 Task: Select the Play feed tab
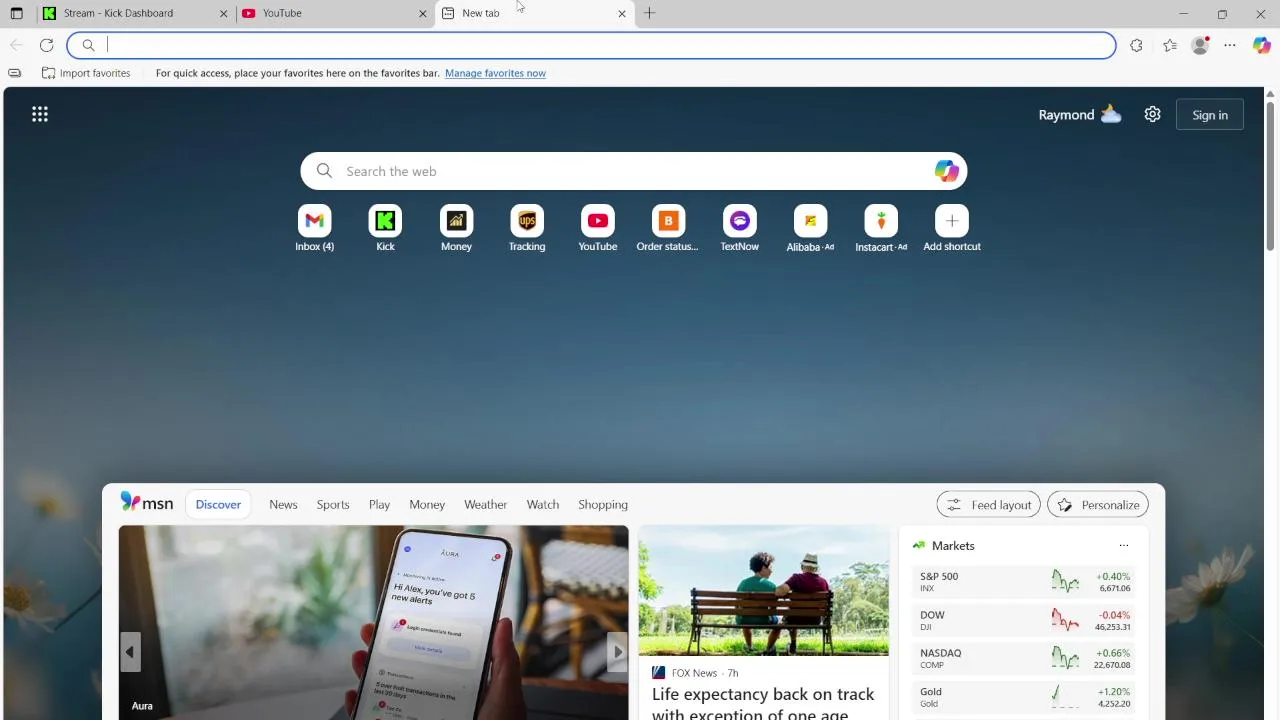(x=379, y=505)
